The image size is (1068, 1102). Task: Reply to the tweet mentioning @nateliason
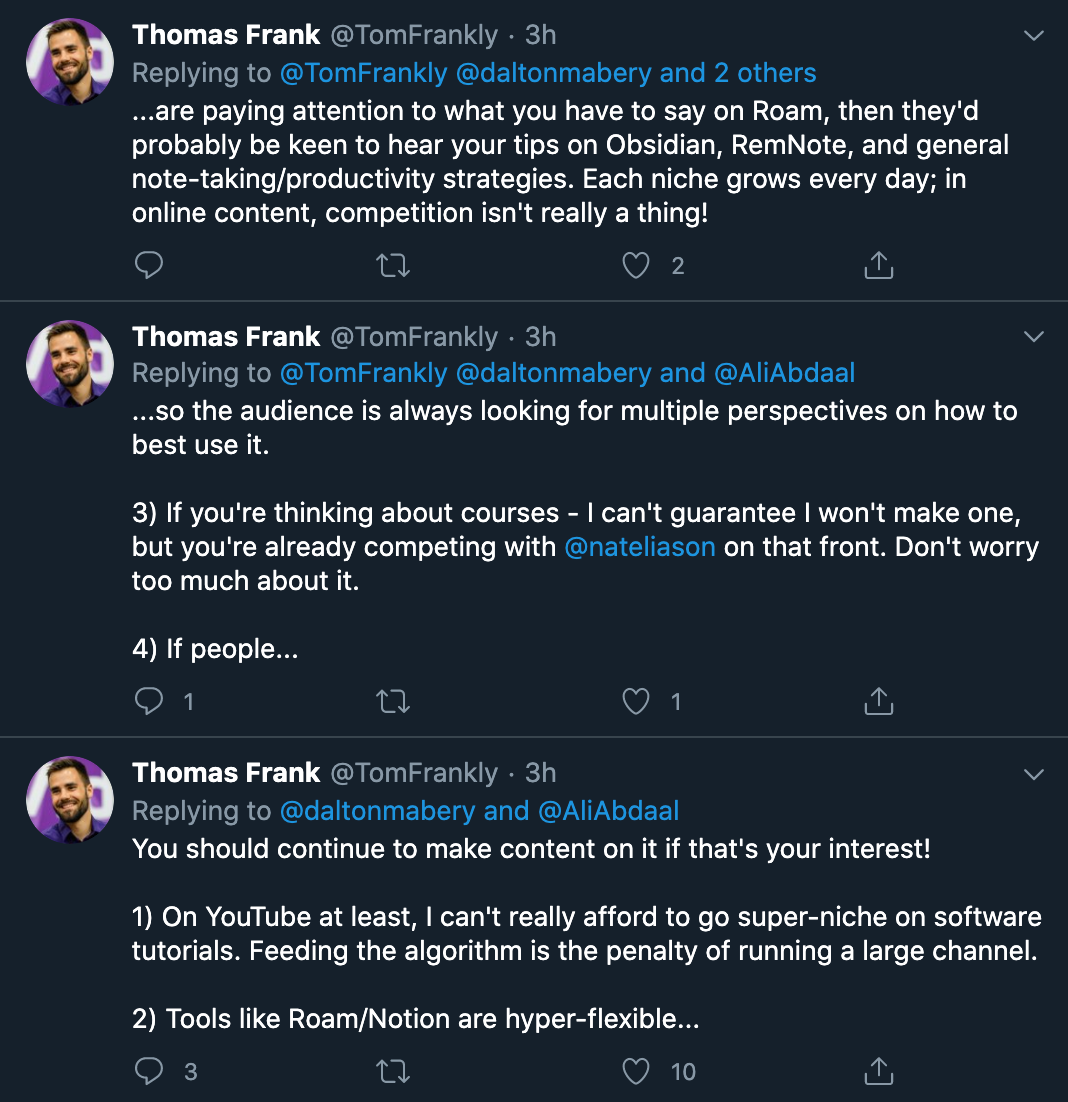pyautogui.click(x=148, y=702)
